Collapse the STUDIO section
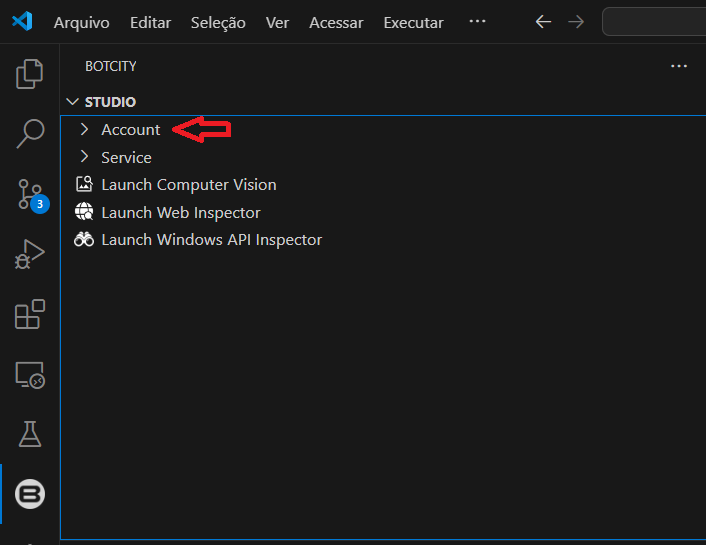 pyautogui.click(x=110, y=102)
